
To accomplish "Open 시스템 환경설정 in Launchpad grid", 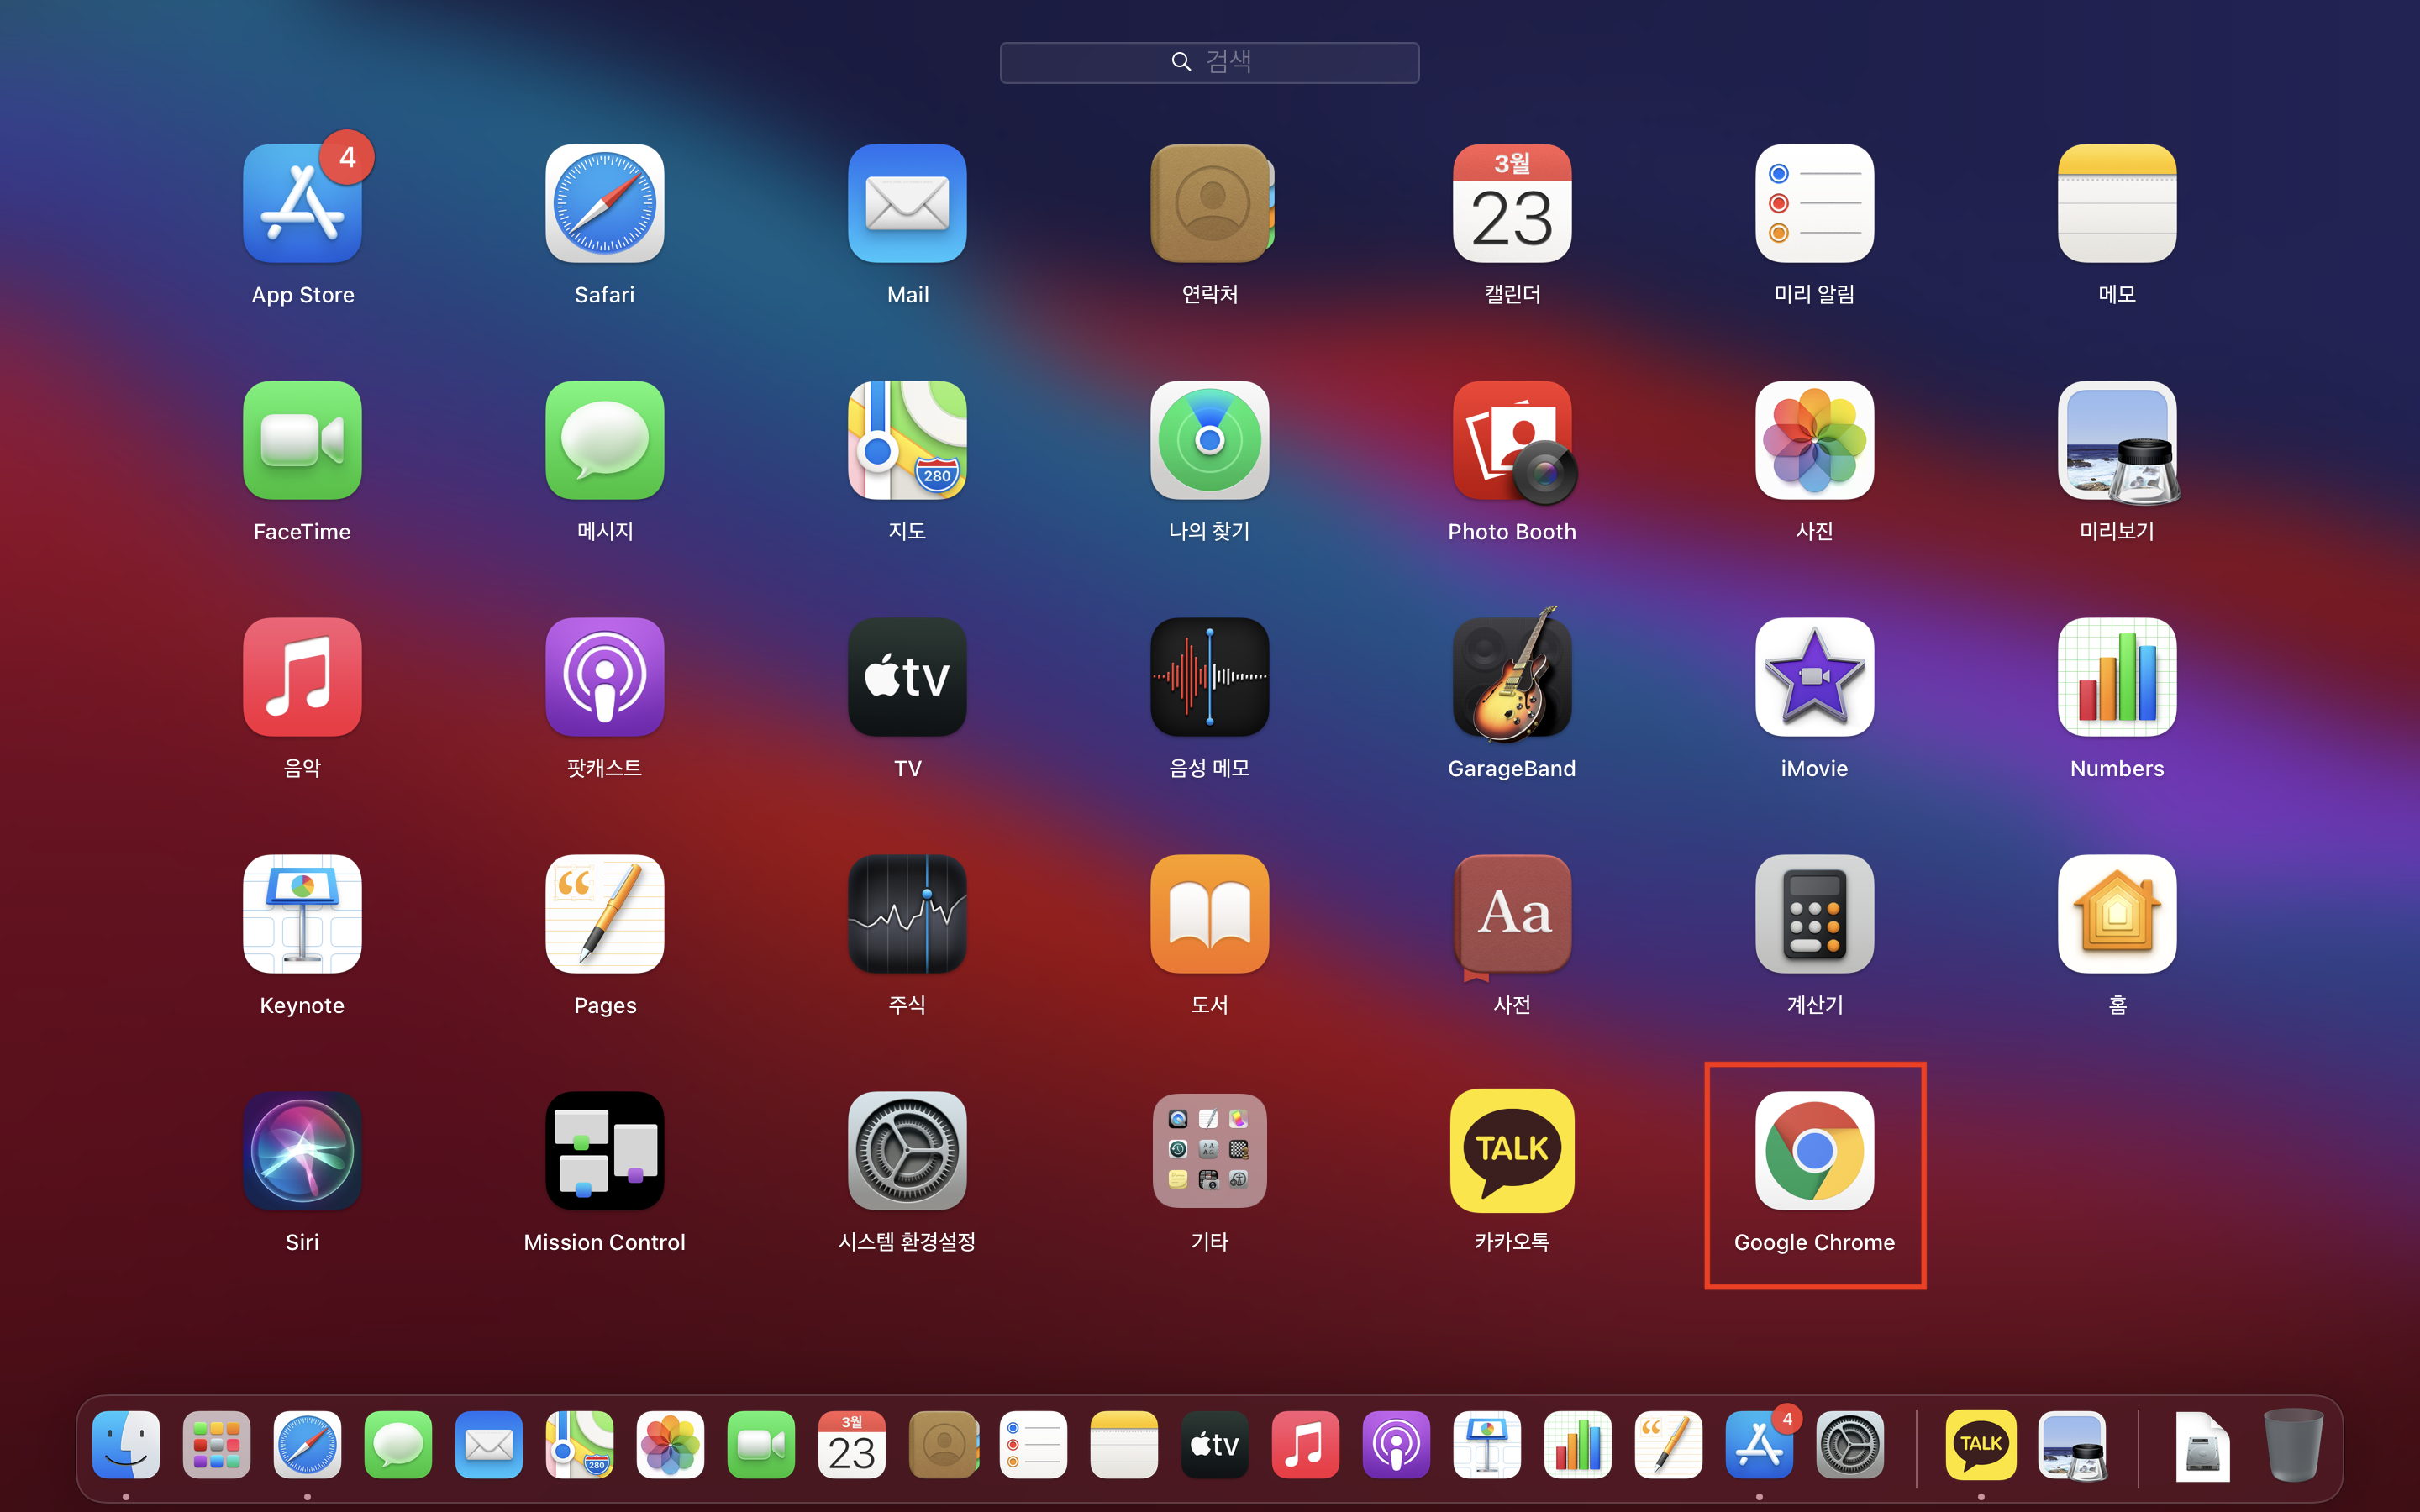I will [x=907, y=1151].
